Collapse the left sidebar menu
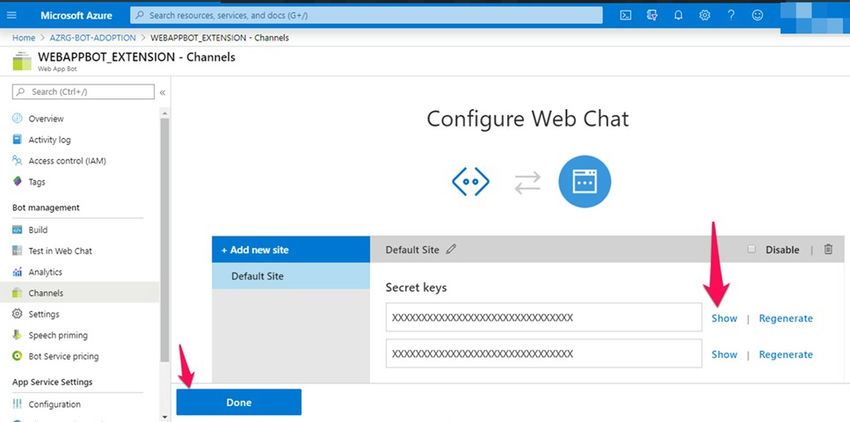 pos(163,92)
